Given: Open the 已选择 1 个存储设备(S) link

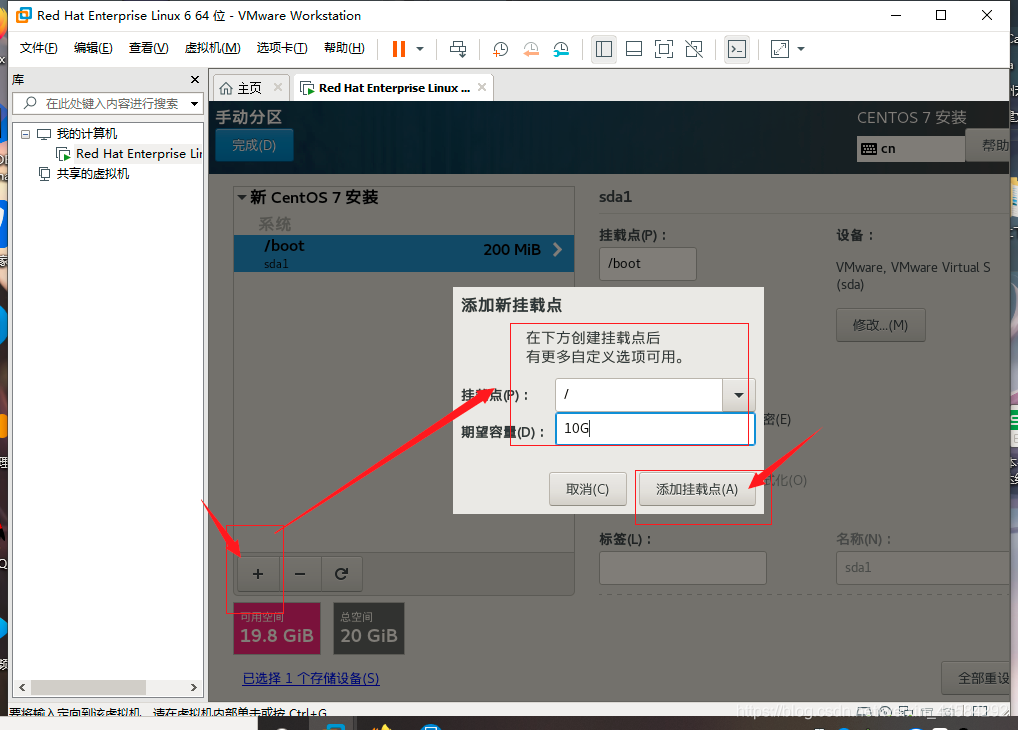Looking at the screenshot, I should click(311, 679).
